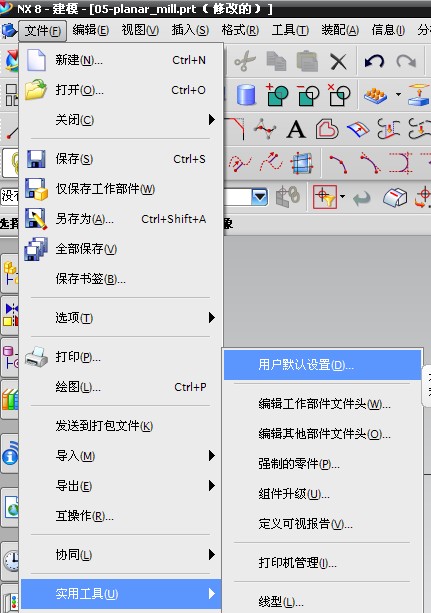The height and width of the screenshot is (613, 431).
Task: Choose 保存(S) Save menu item
Action: [x=120, y=159]
